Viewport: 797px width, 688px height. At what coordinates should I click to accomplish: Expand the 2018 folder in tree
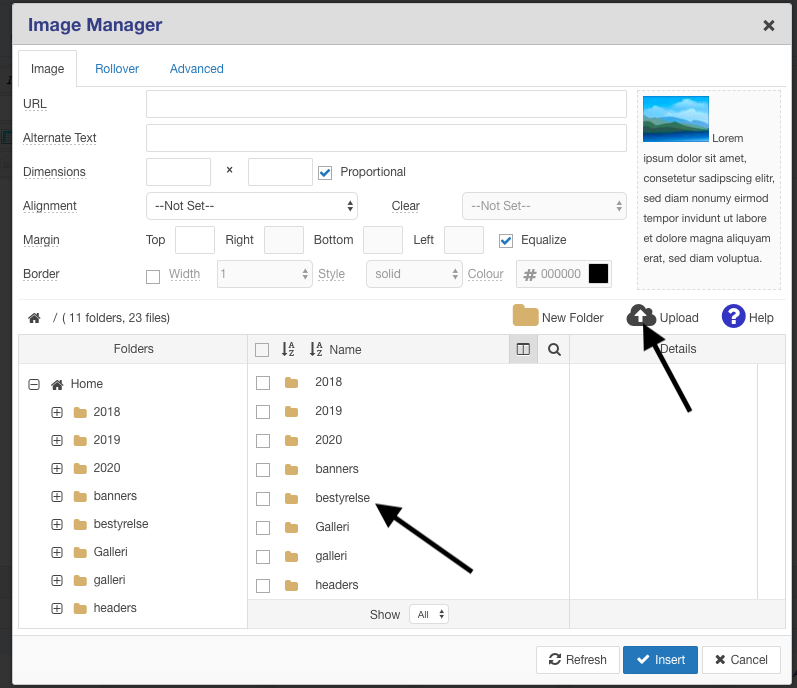tap(57, 412)
